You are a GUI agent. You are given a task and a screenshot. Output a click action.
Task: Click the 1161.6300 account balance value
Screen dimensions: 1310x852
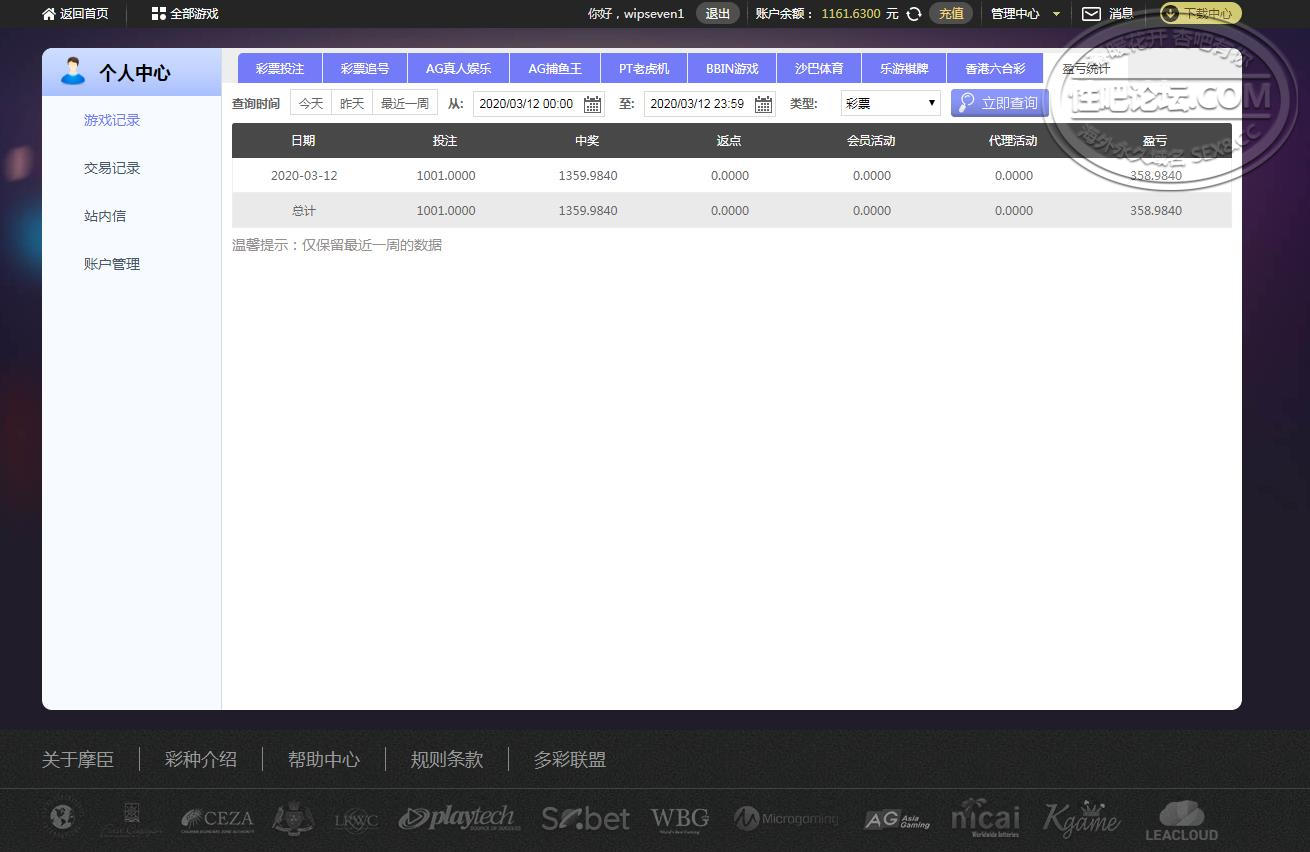click(851, 14)
